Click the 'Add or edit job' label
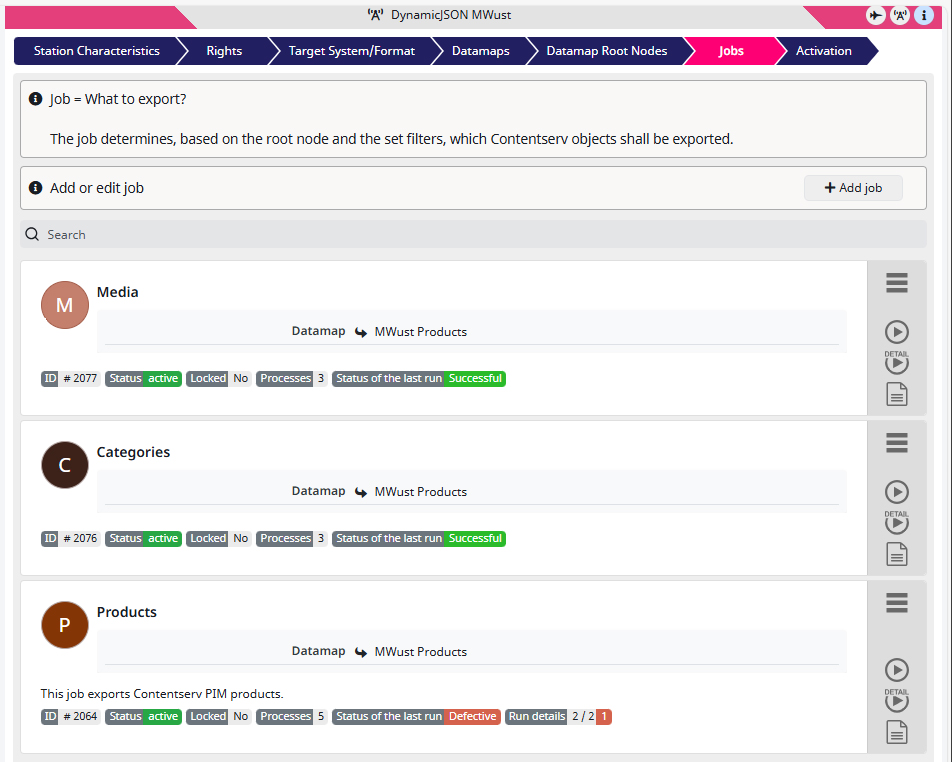 pyautogui.click(x=97, y=188)
